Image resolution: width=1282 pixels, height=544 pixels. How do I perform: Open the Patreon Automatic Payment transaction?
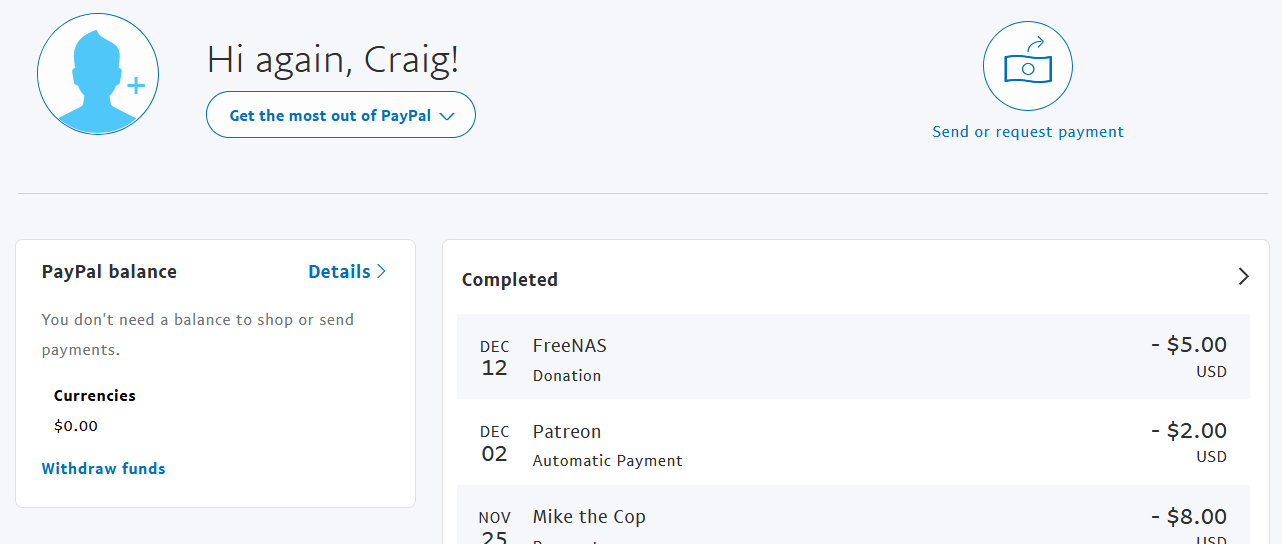tap(853, 442)
